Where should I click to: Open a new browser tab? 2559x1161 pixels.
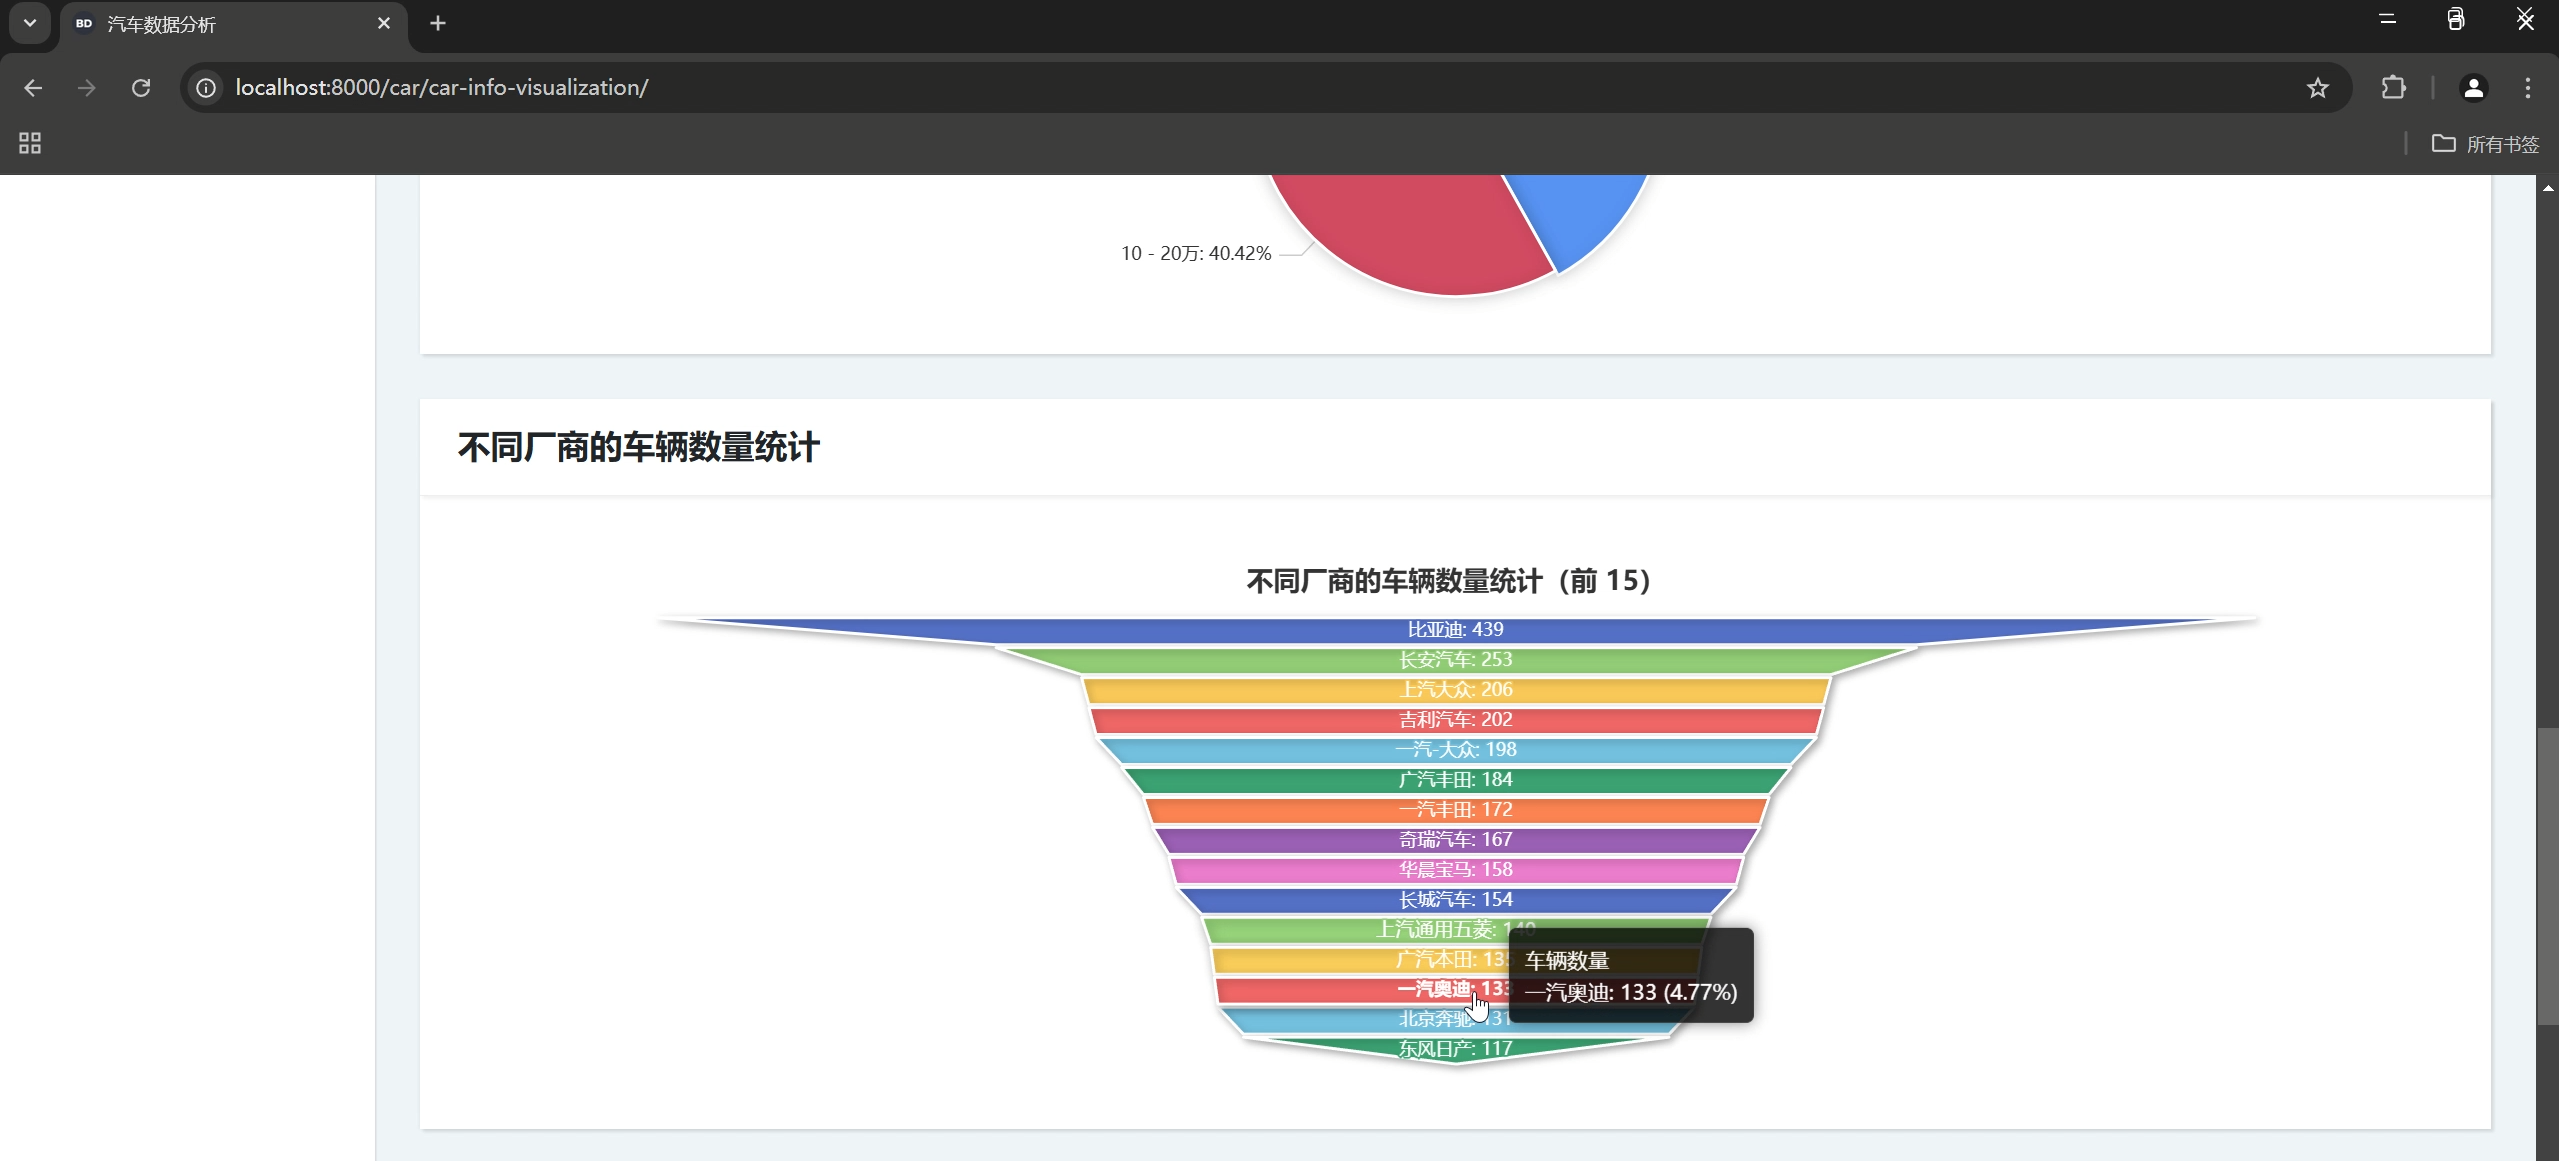click(x=438, y=23)
